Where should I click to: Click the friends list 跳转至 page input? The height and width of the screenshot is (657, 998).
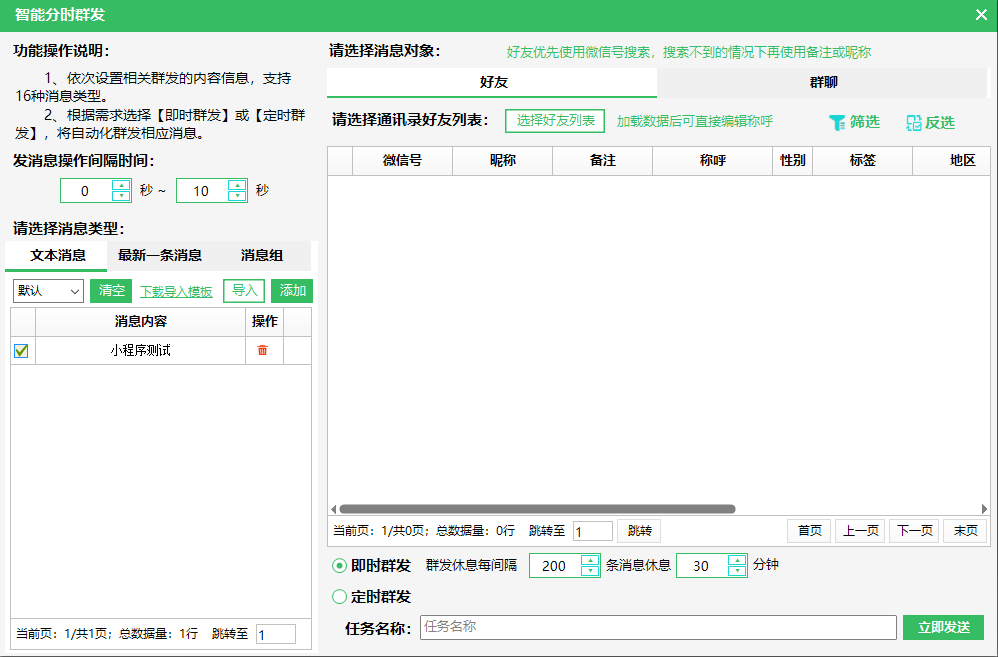(593, 531)
